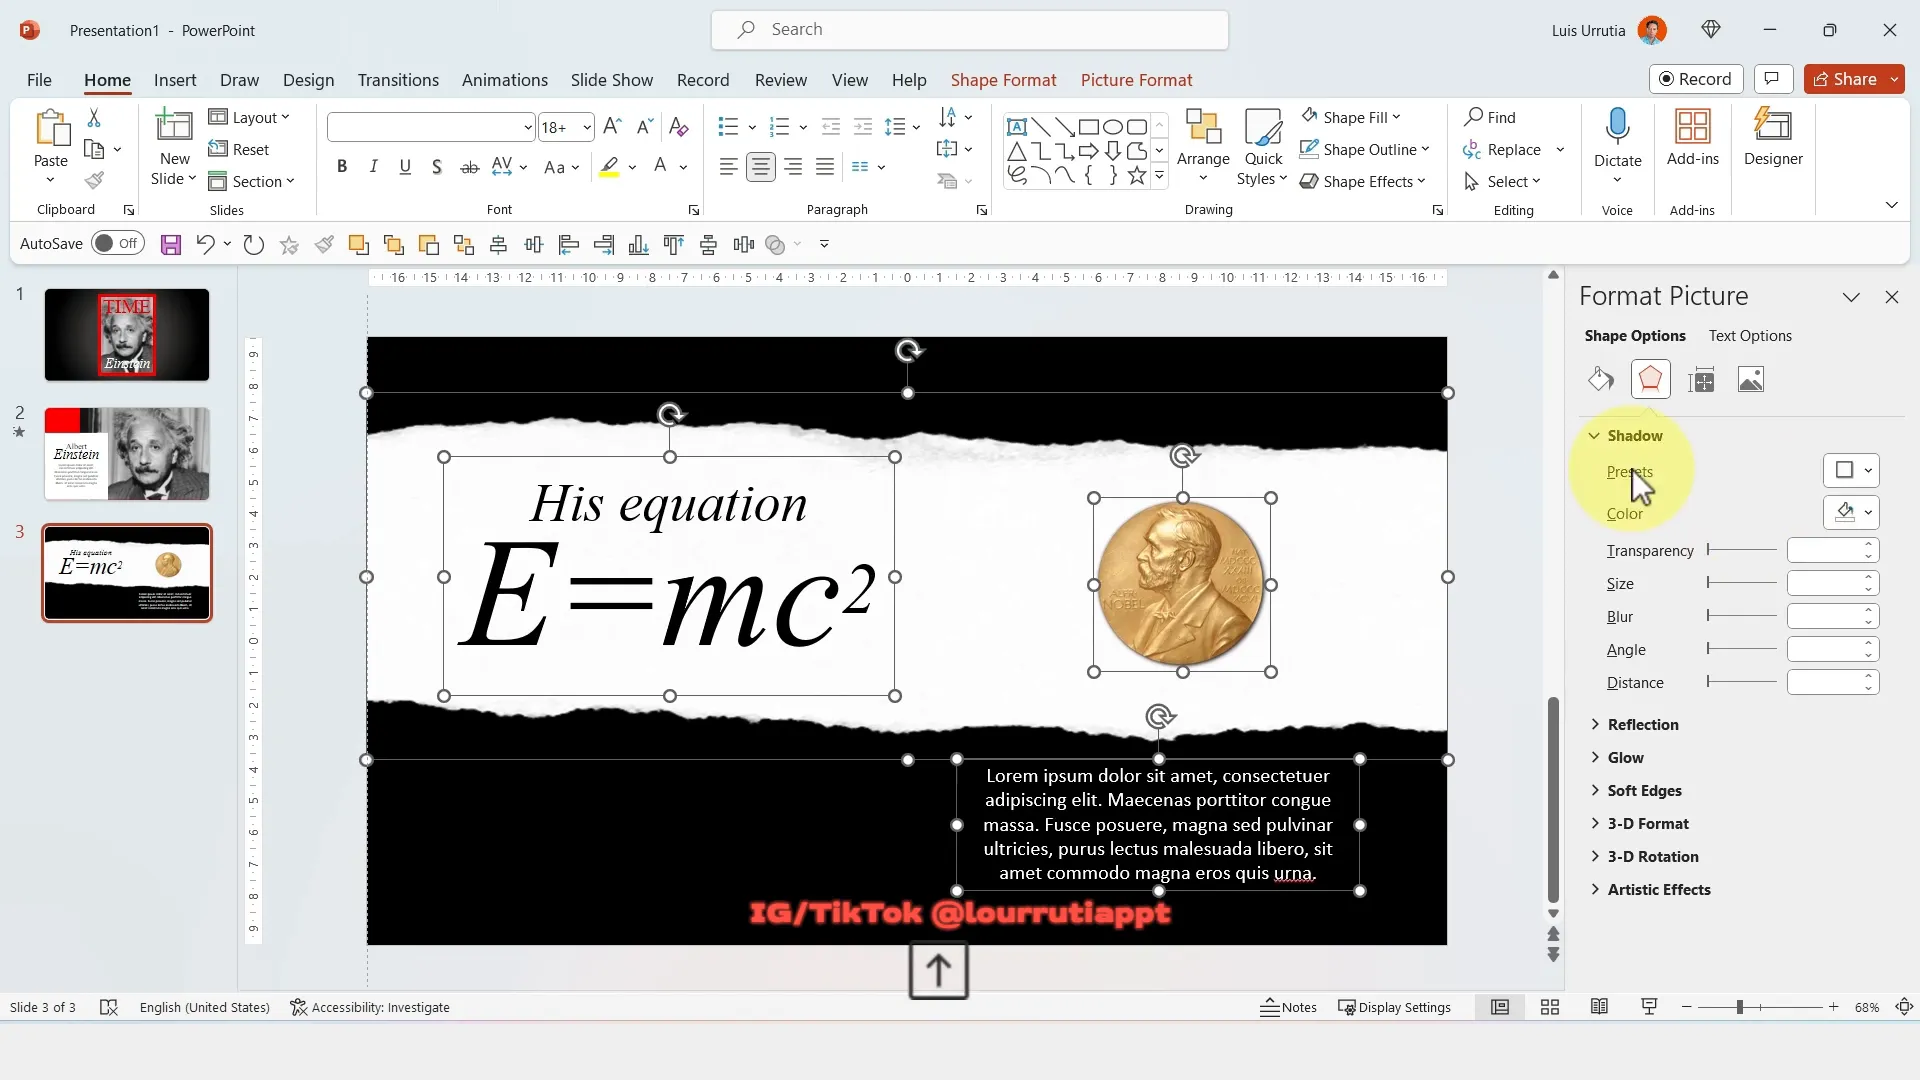Open the Insert ribbon tab
The width and height of the screenshot is (1920, 1080).
tap(175, 80)
